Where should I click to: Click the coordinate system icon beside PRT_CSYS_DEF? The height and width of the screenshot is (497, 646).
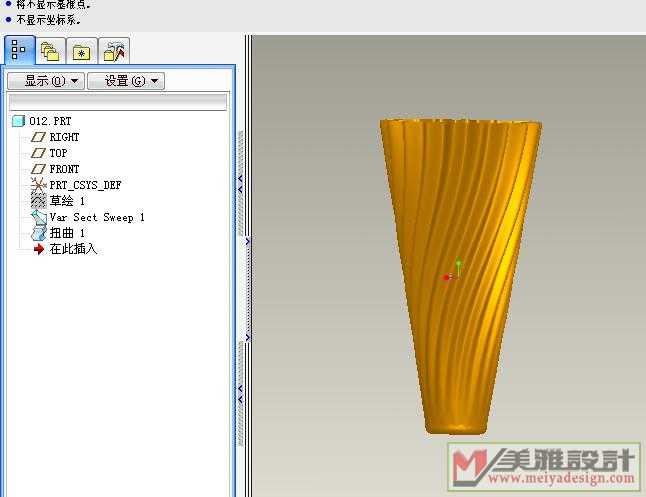click(38, 185)
